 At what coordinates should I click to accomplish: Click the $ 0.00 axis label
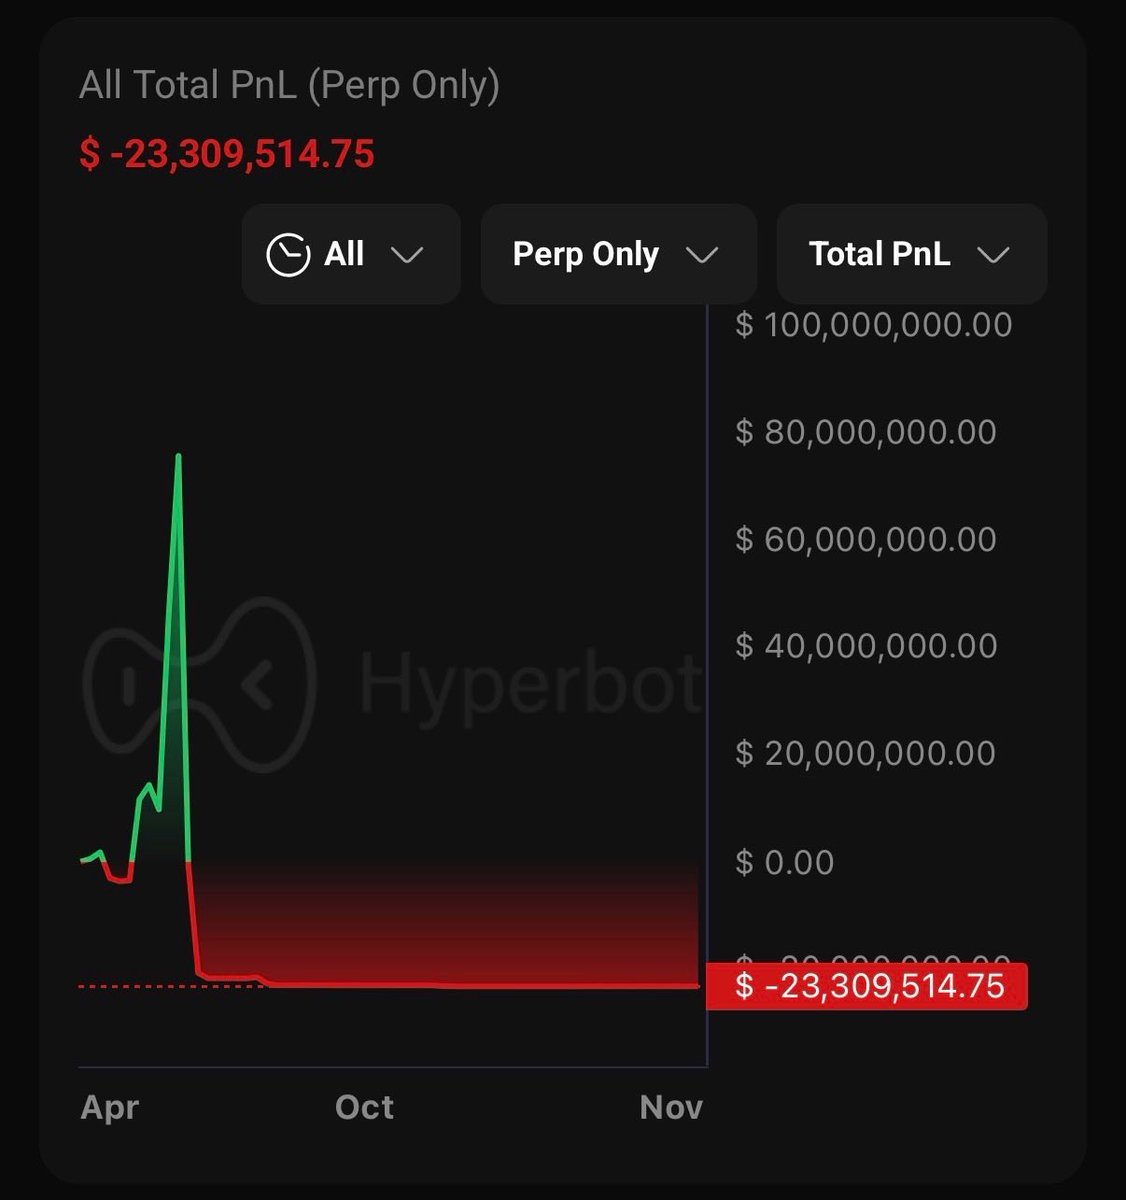785,862
